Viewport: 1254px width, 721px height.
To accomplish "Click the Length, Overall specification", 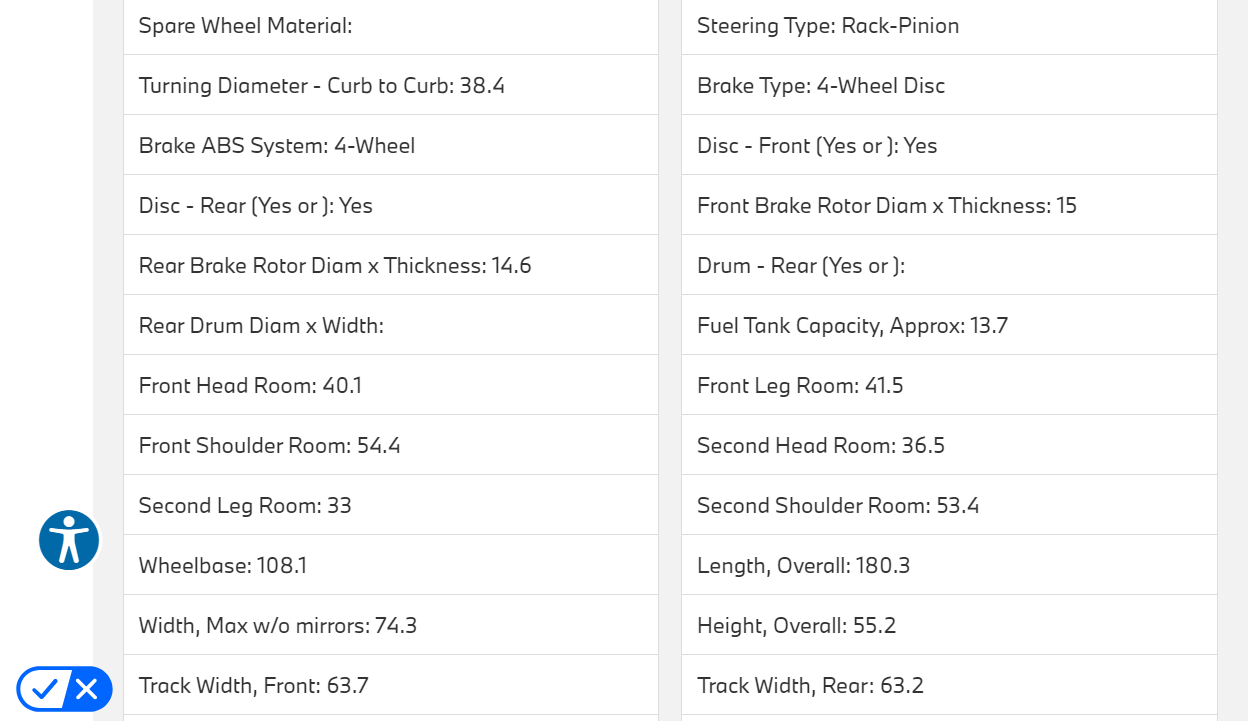I will point(803,566).
